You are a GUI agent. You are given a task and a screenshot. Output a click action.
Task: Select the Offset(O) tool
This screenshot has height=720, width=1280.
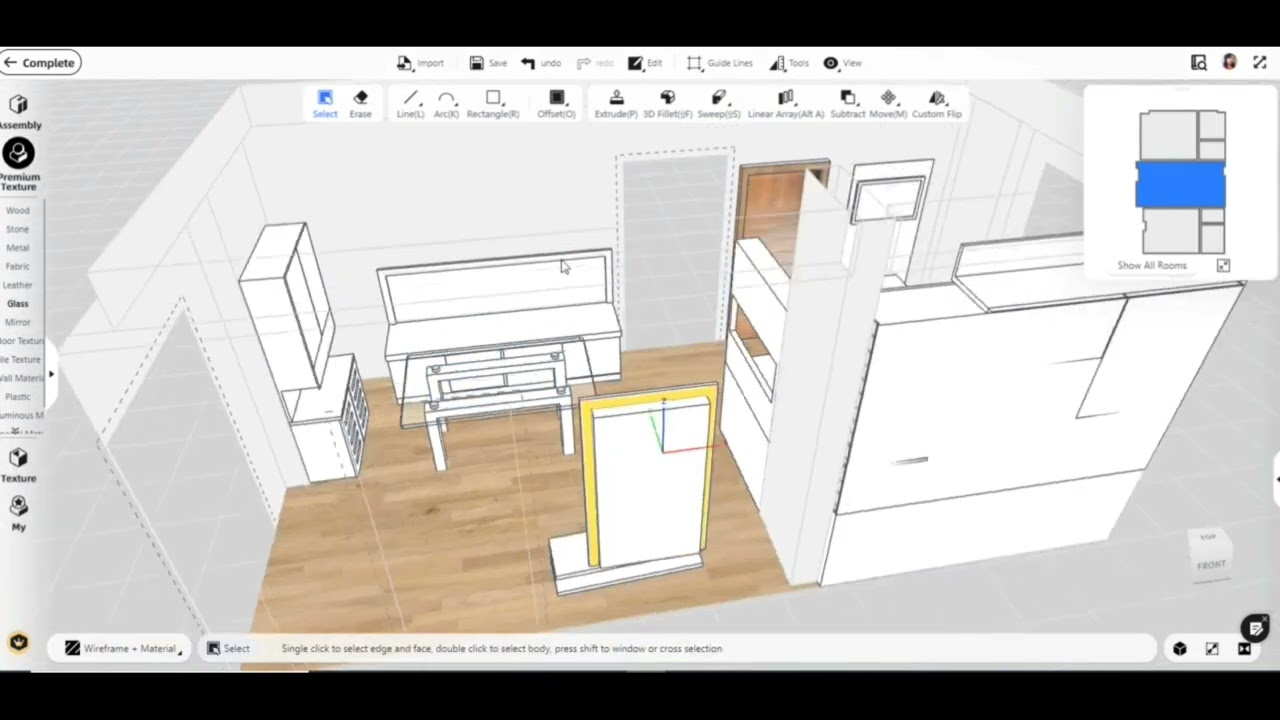pyautogui.click(x=556, y=104)
